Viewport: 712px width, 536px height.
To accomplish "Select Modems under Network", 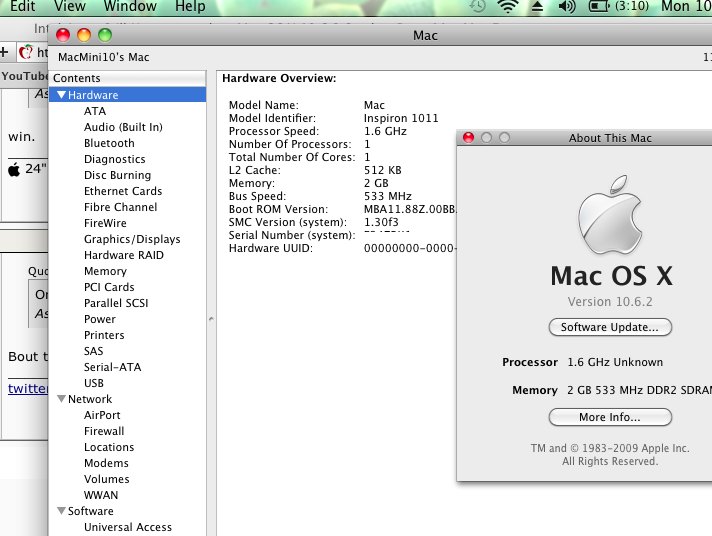I will [106, 463].
